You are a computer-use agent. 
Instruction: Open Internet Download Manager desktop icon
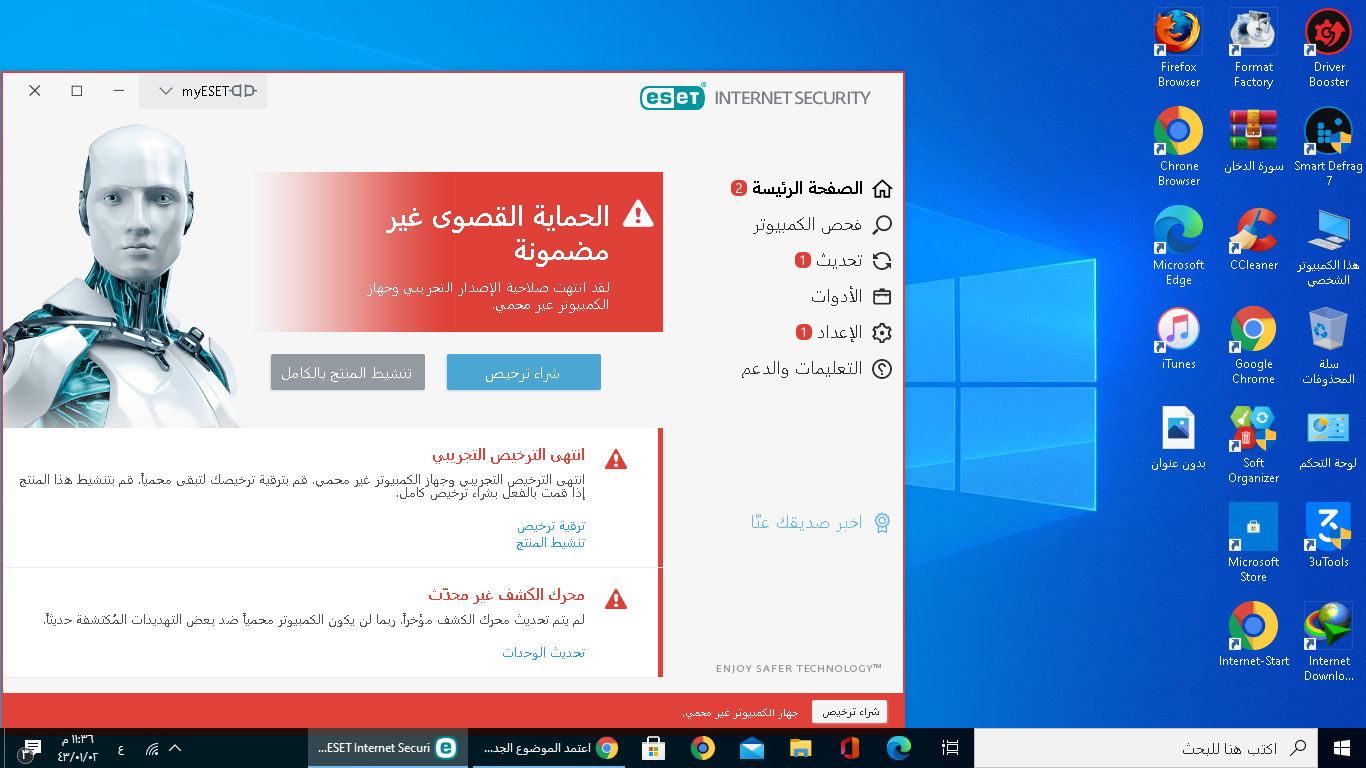point(1328,641)
